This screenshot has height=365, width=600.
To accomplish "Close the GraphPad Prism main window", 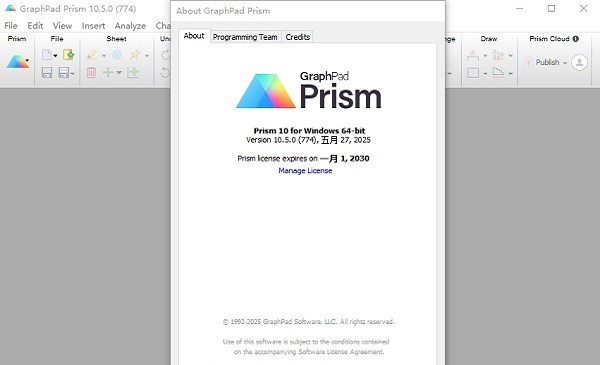I will (583, 8).
